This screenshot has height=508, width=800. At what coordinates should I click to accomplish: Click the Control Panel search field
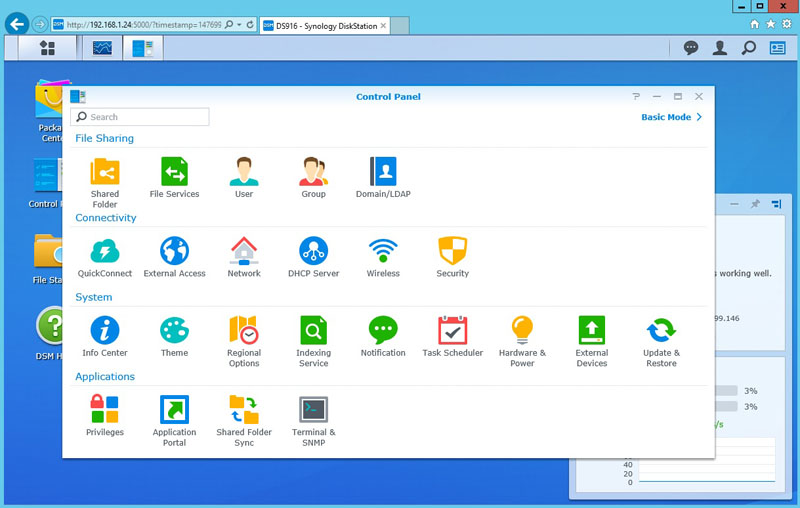[140, 117]
